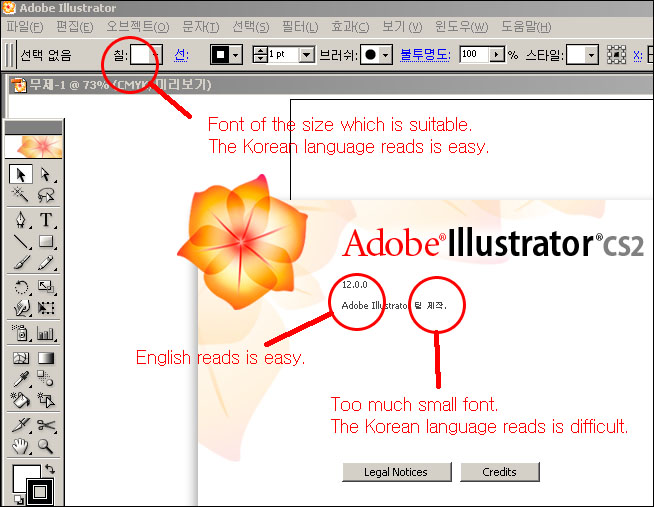Click the stroke weight stepper arrows
The height and width of the screenshot is (507, 654).
pyautogui.click(x=260, y=55)
